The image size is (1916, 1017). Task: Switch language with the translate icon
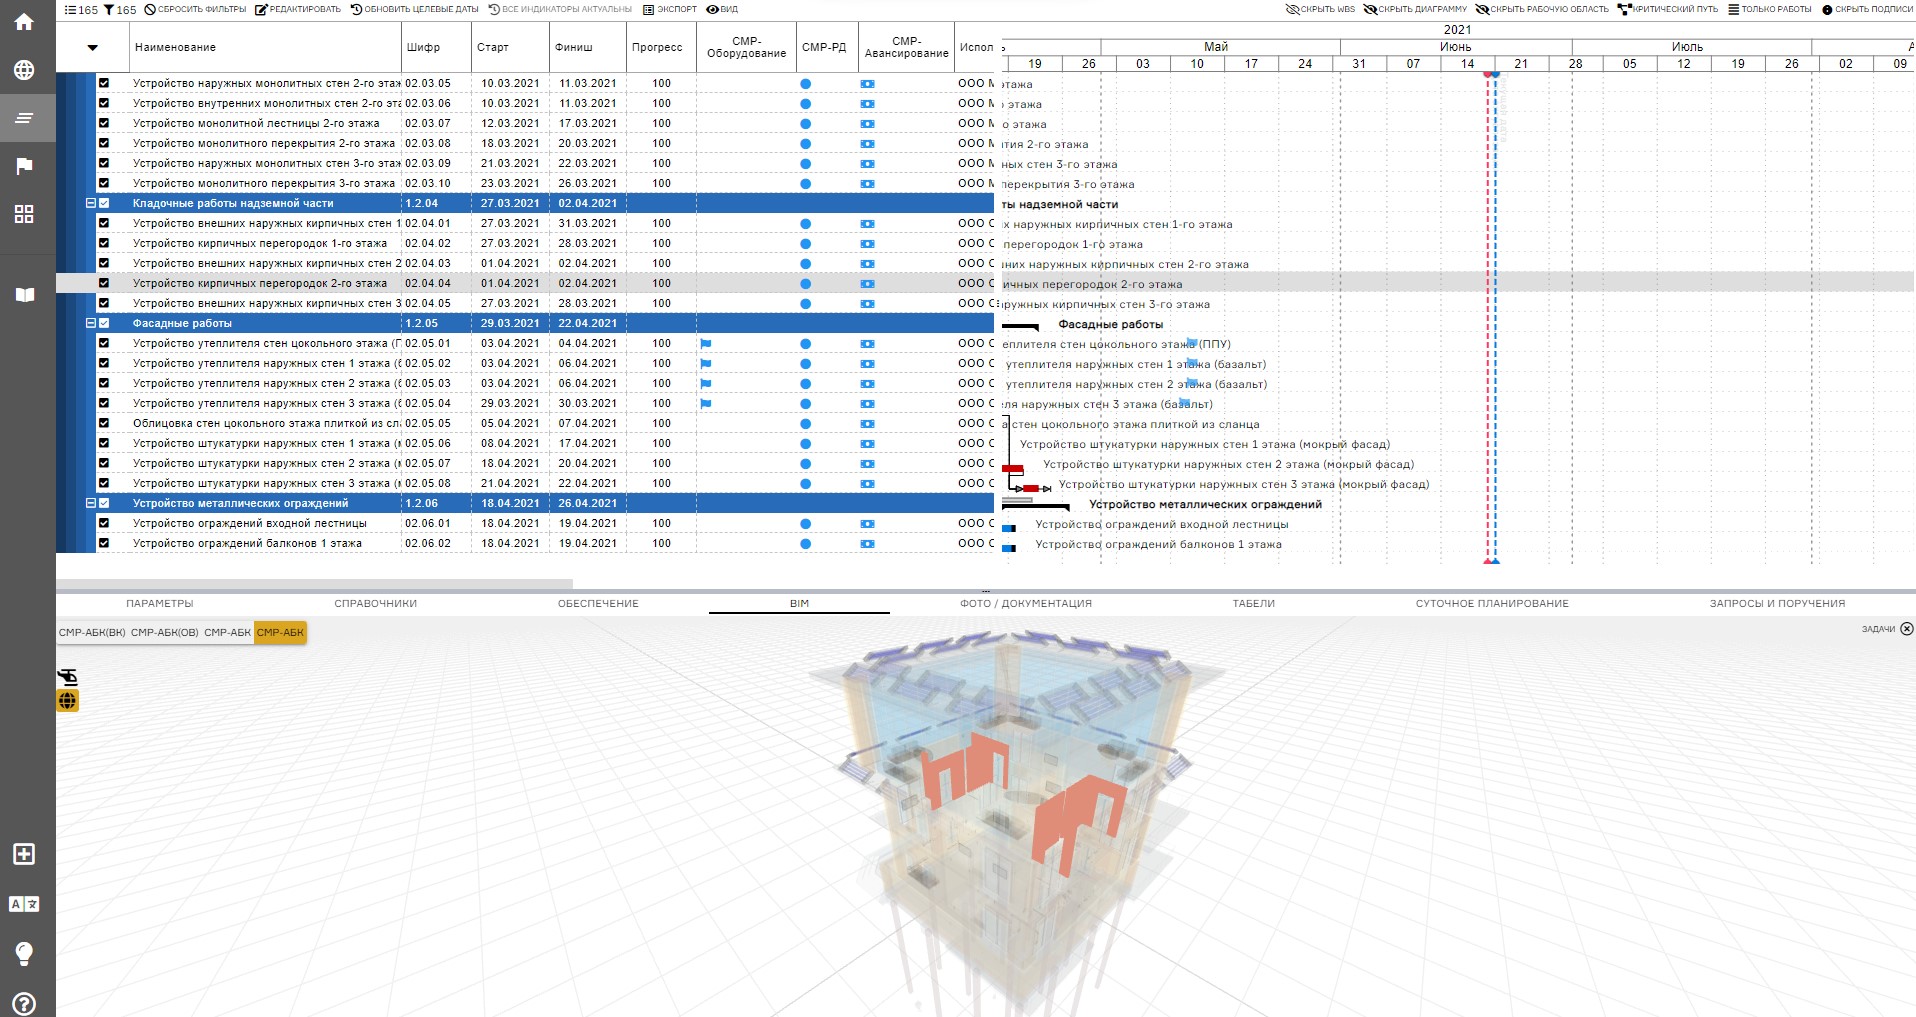pos(24,904)
